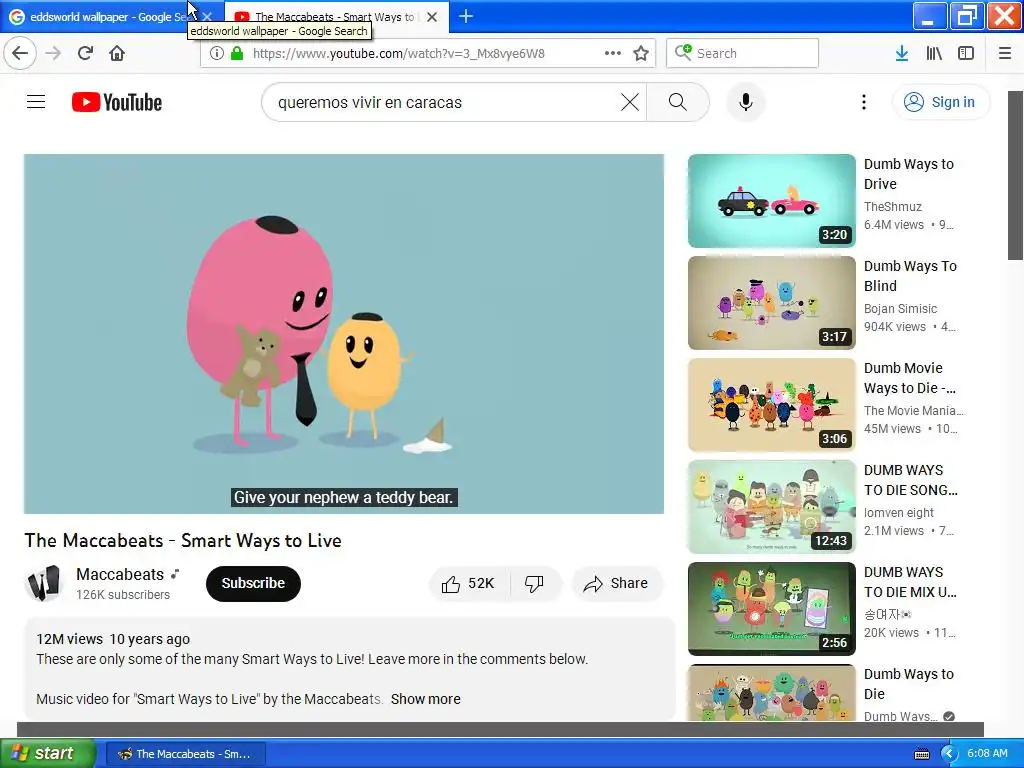Open DUMB WAYS TO DIE MIX thumbnail
The height and width of the screenshot is (768, 1024).
[771, 609]
